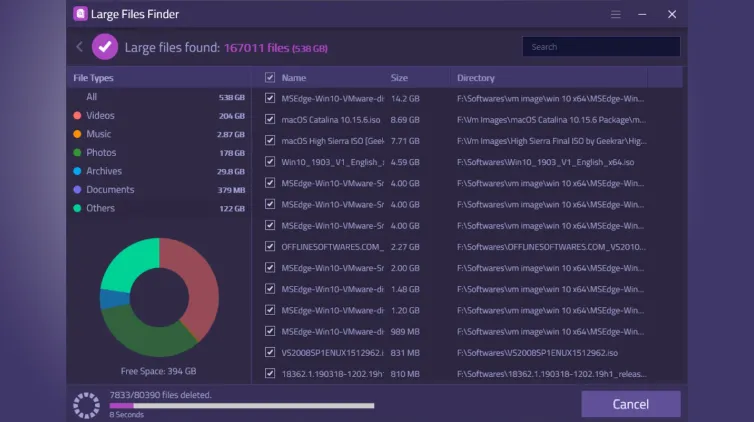The image size is (754, 422).
Task: Select the 1.20 GB size cell
Action: point(405,310)
